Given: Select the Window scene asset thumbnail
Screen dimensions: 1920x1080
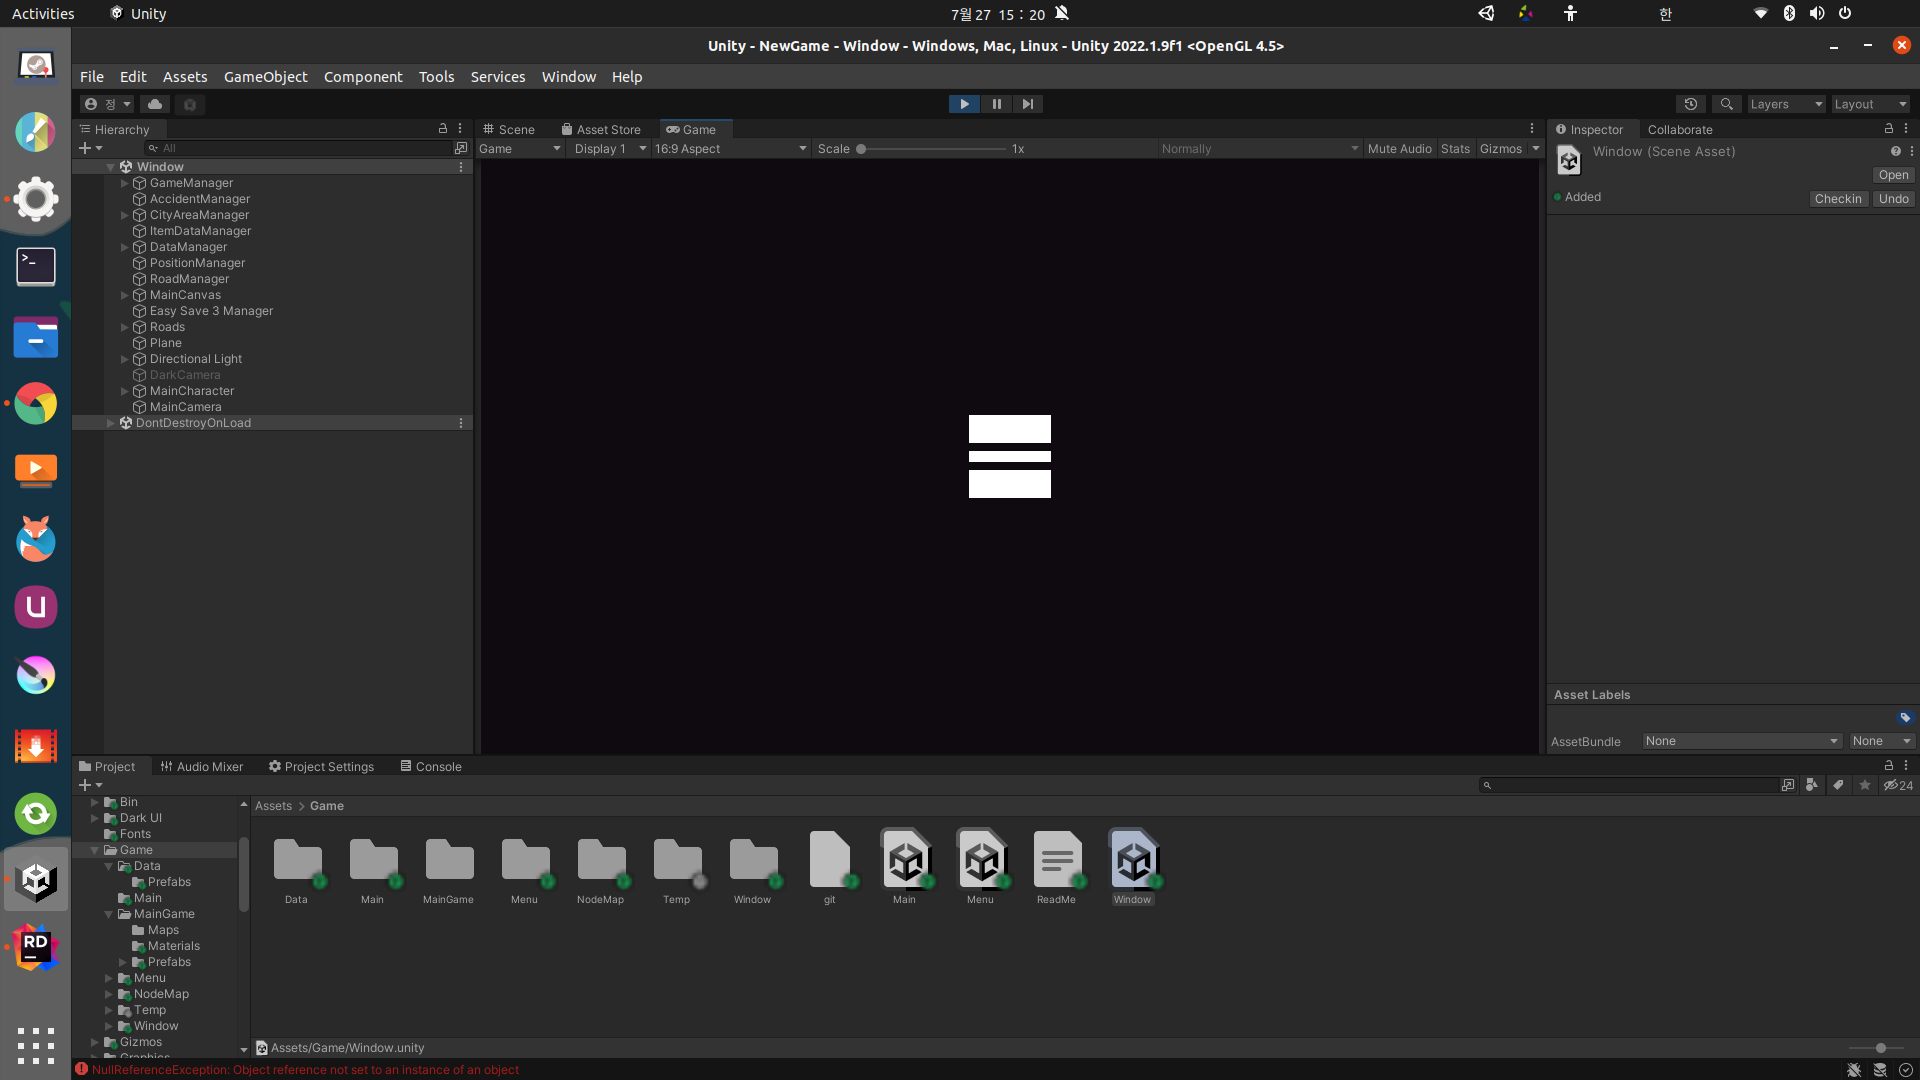Looking at the screenshot, I should point(1132,862).
